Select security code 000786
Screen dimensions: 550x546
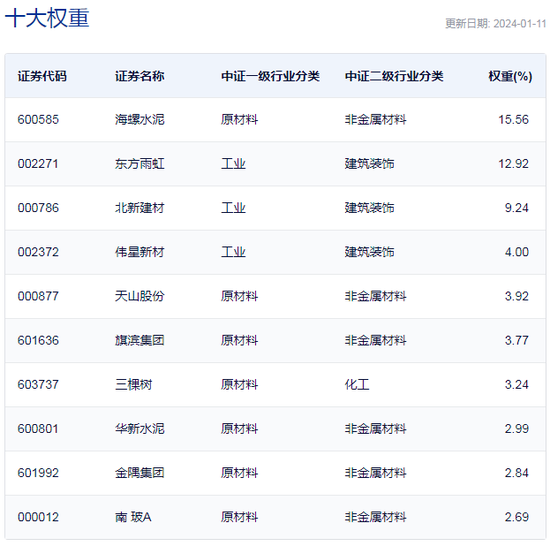(x=38, y=208)
